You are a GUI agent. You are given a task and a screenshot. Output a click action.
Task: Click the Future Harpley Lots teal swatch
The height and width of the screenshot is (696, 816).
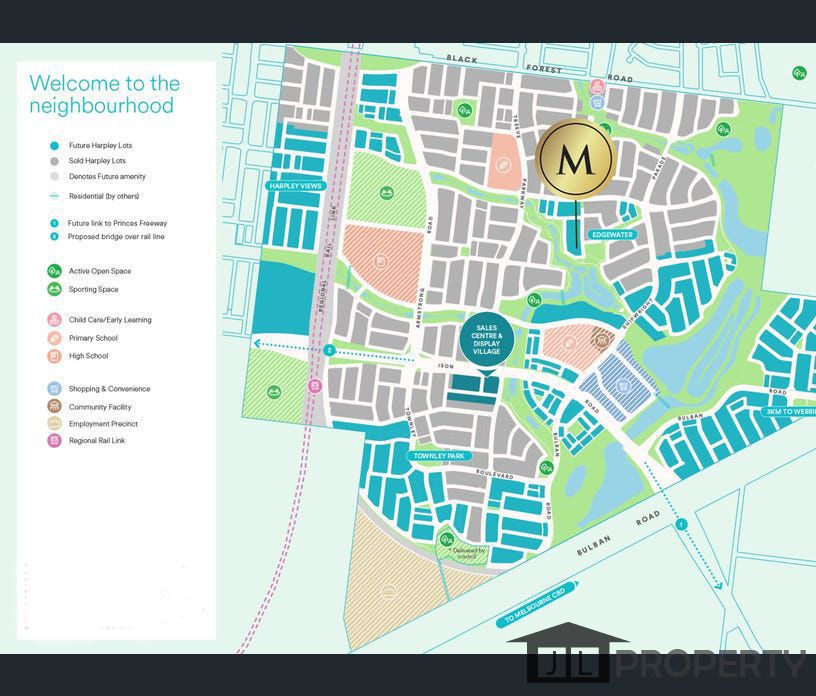53,146
